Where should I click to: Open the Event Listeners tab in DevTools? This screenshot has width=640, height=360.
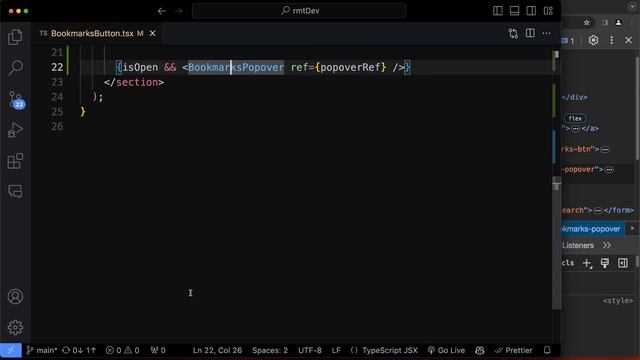click(x=578, y=245)
